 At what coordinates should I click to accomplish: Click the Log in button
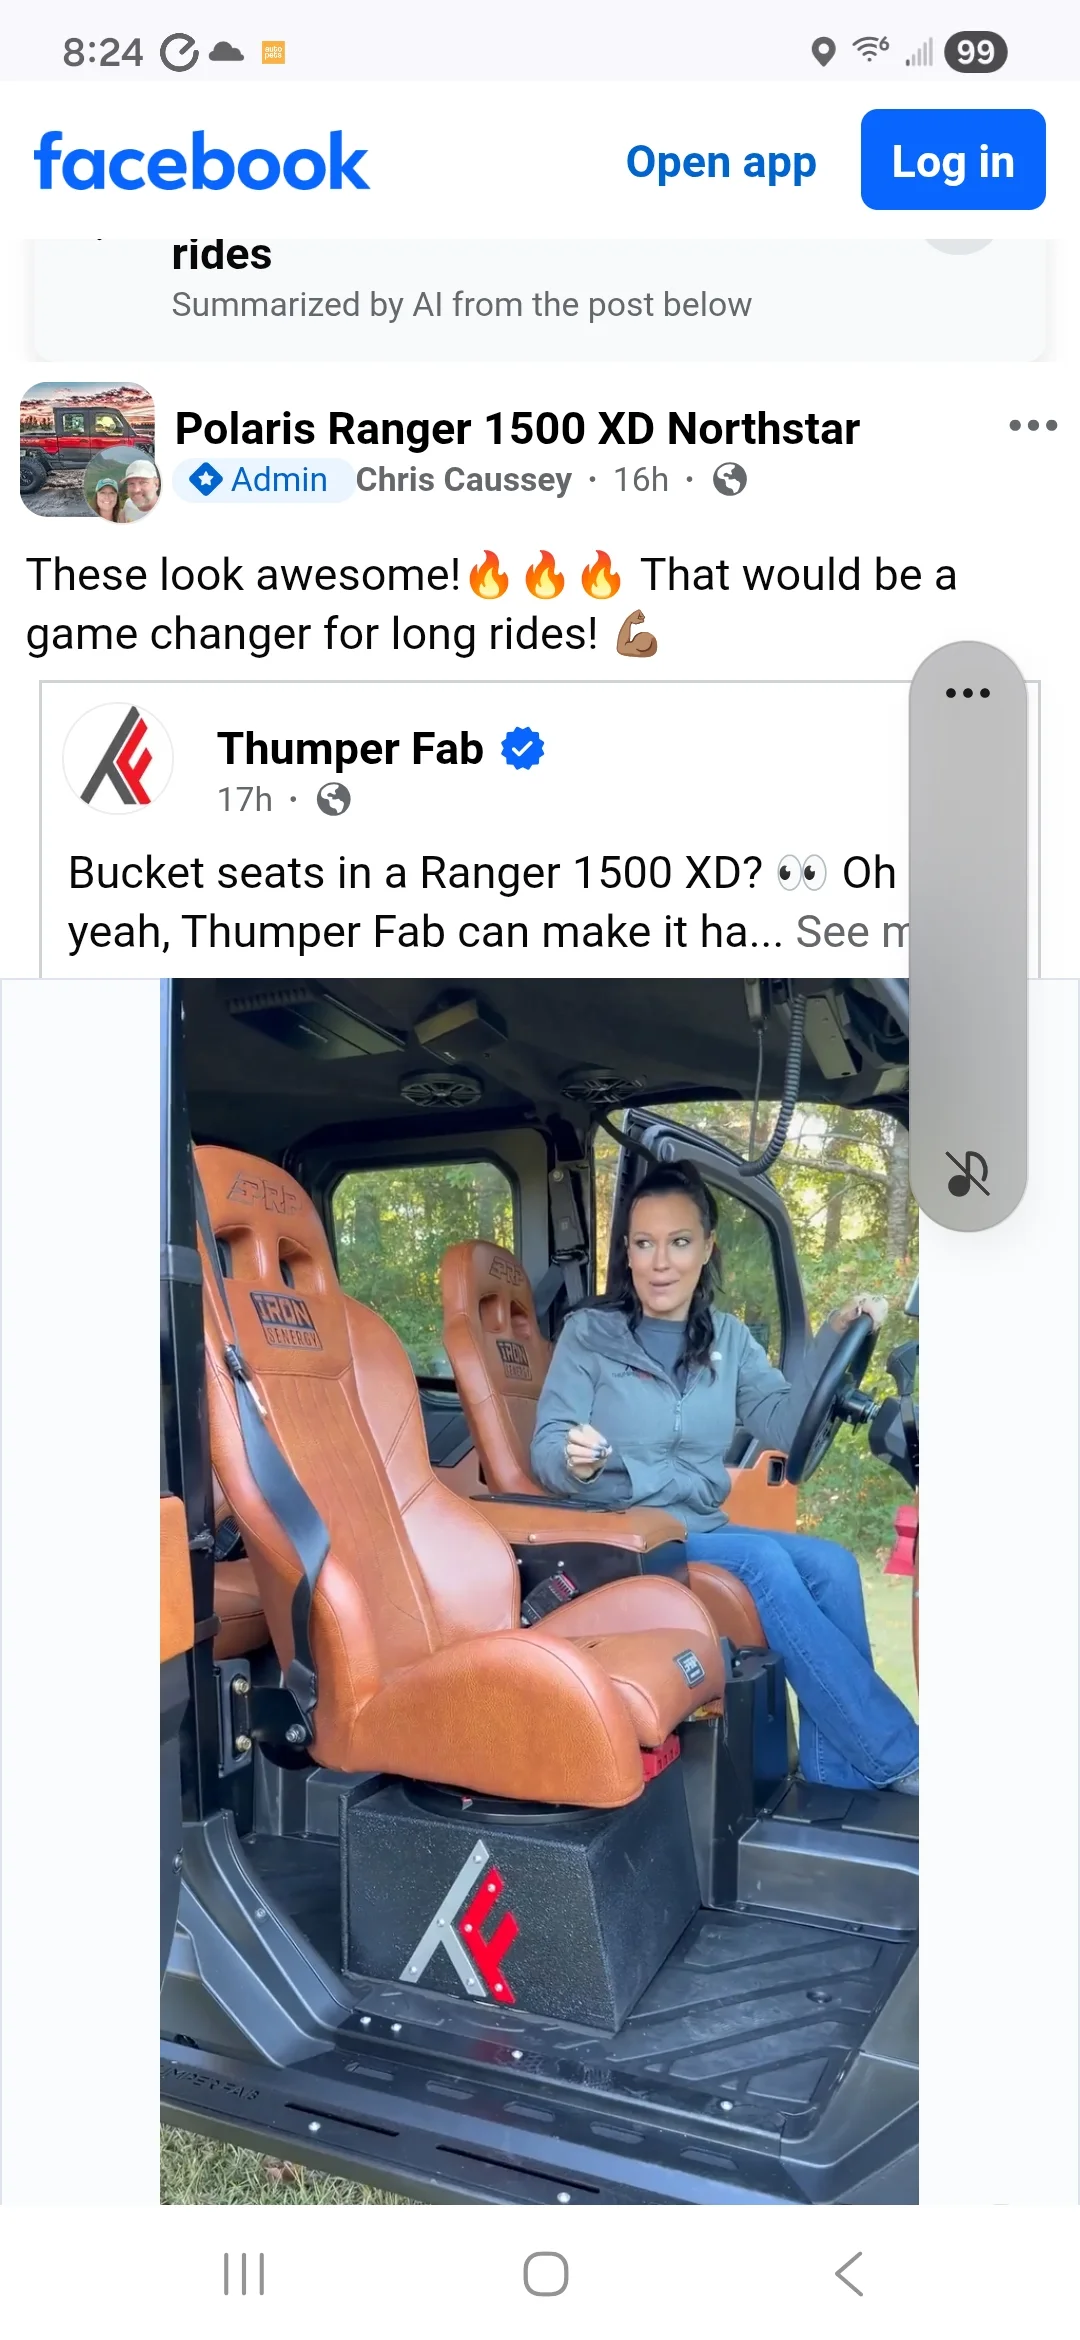[953, 160]
